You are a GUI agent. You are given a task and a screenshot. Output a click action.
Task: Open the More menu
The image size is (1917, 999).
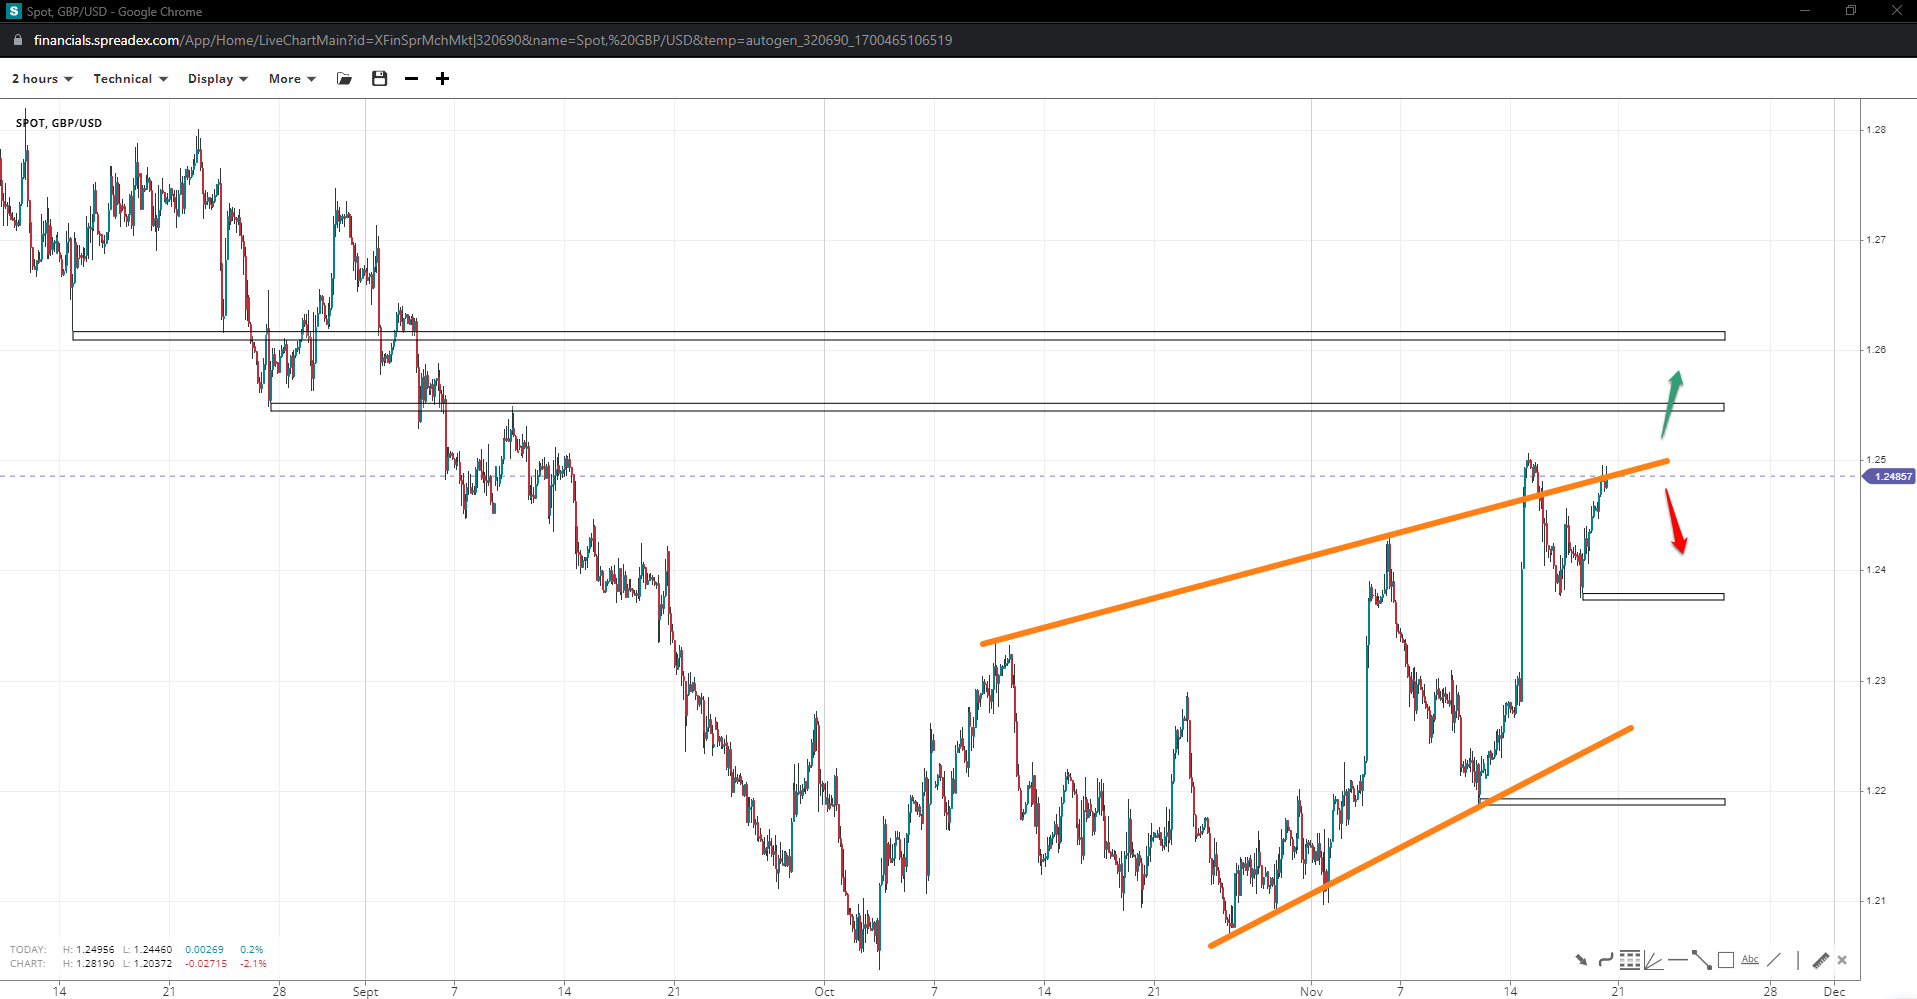292,79
